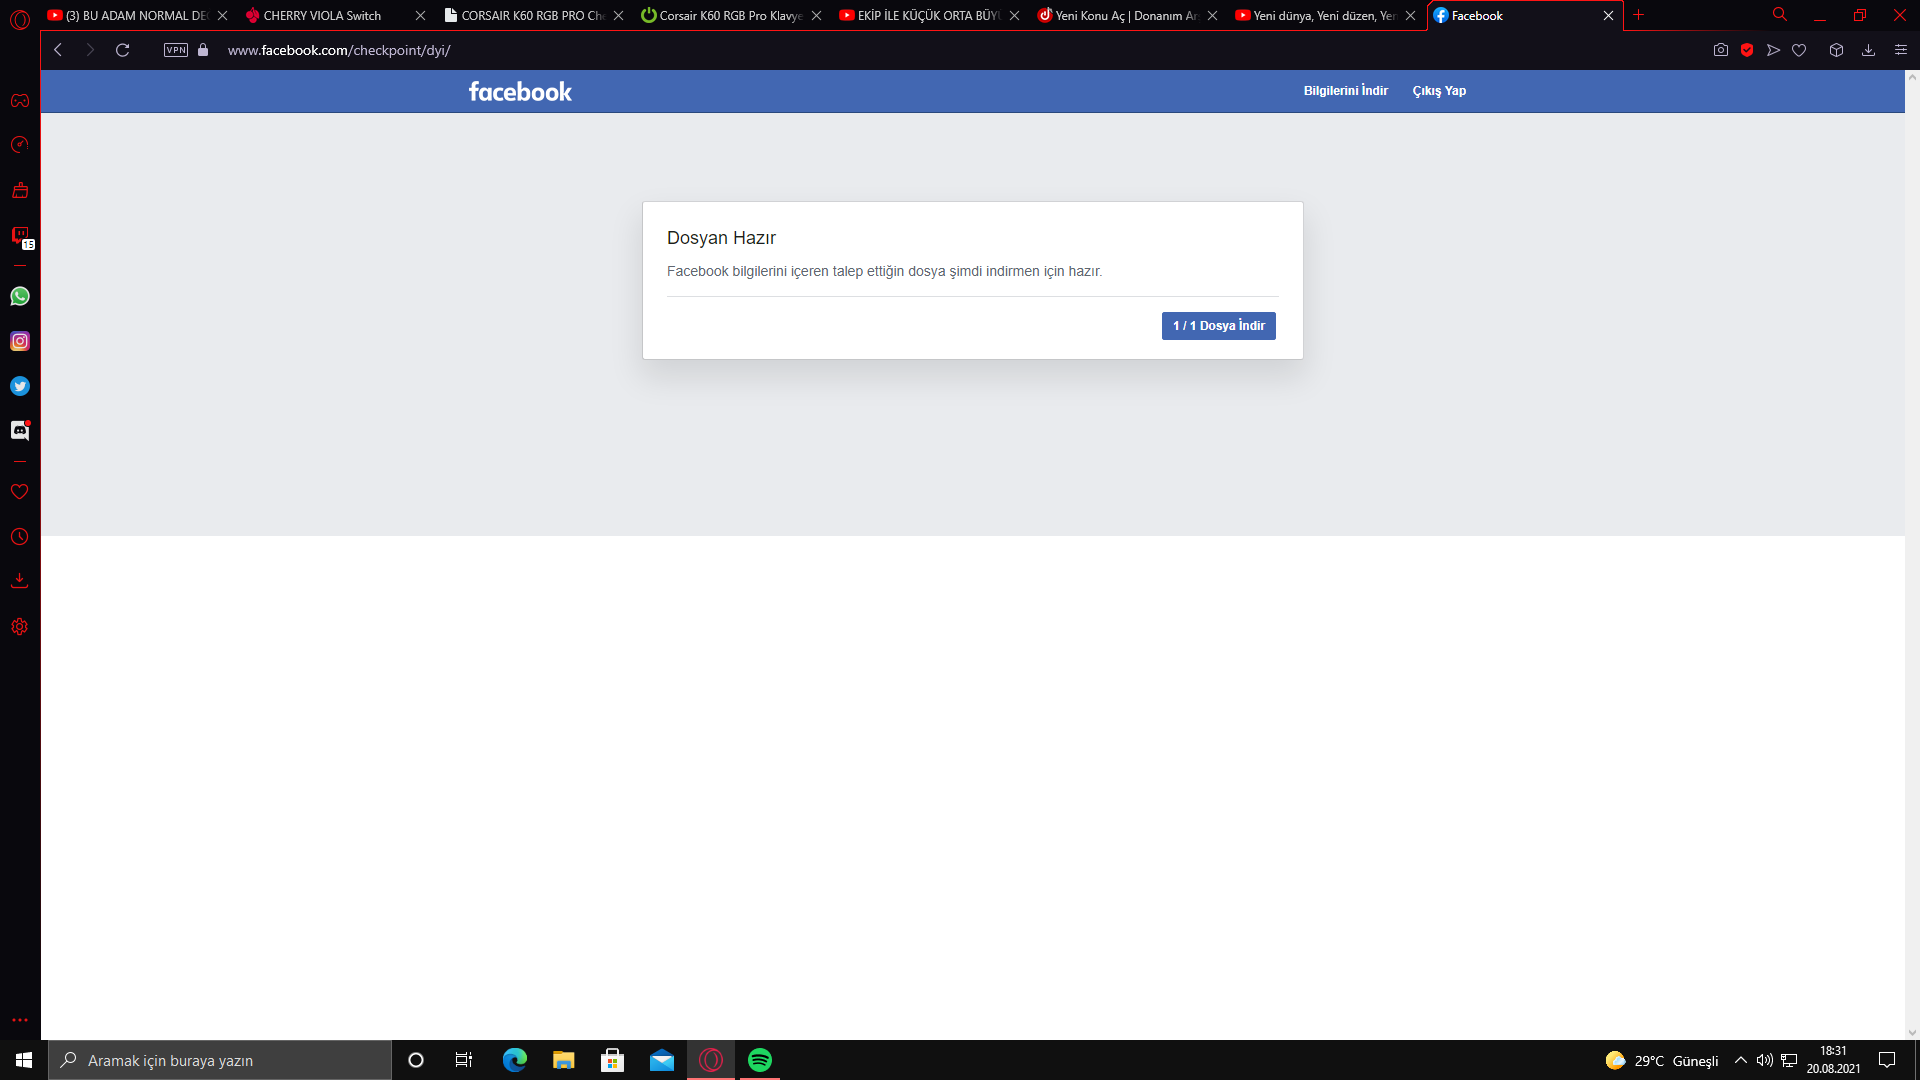Add page to bookmarks heart icon

pyautogui.click(x=1799, y=50)
